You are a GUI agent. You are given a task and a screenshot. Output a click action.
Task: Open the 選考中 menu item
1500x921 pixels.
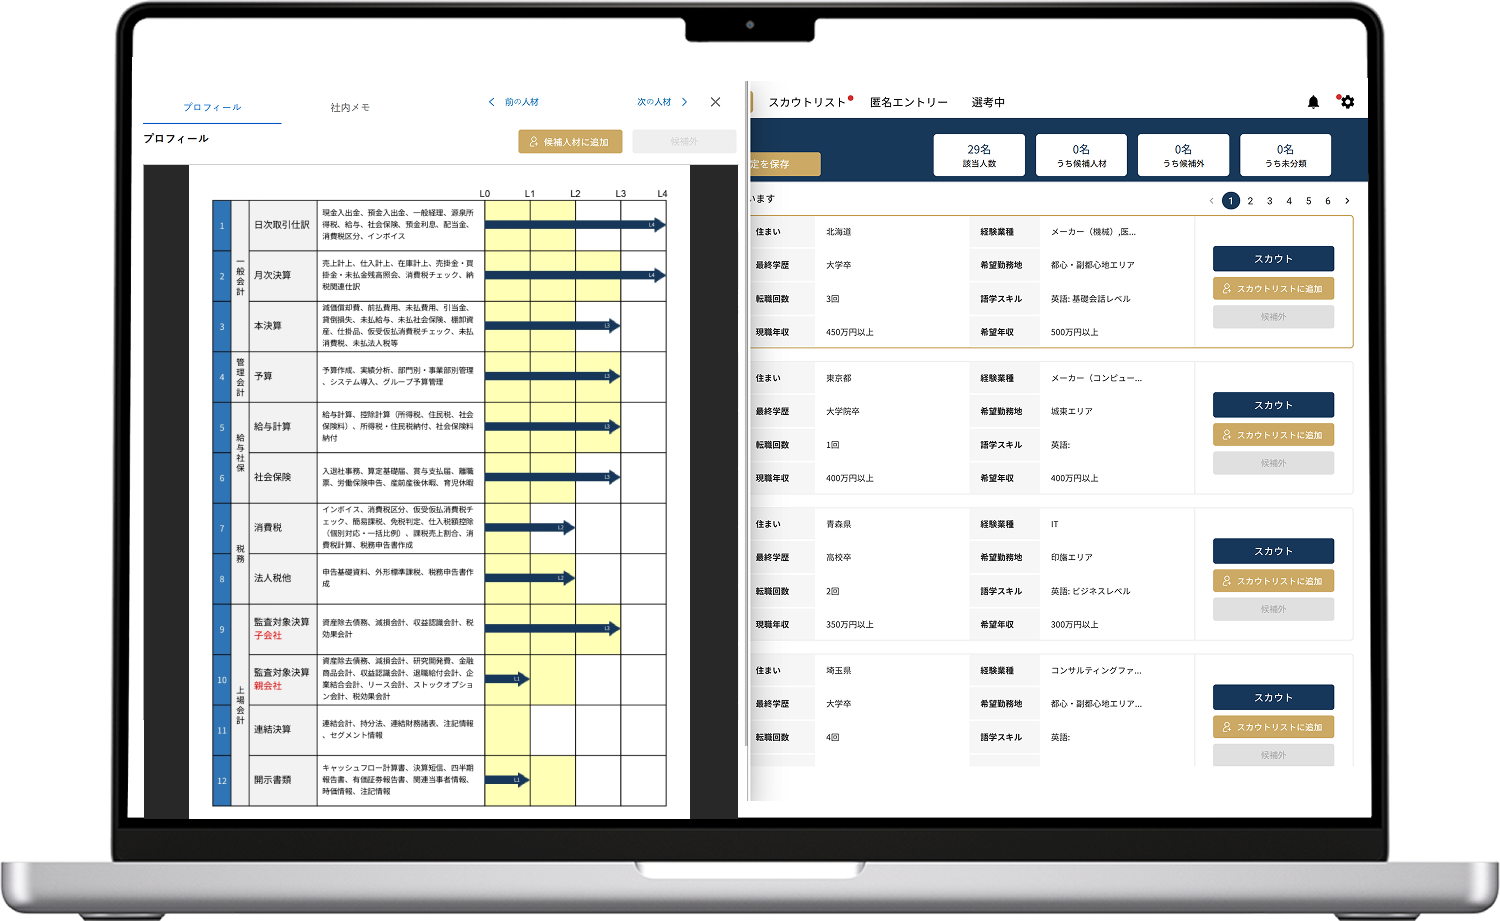tap(988, 102)
